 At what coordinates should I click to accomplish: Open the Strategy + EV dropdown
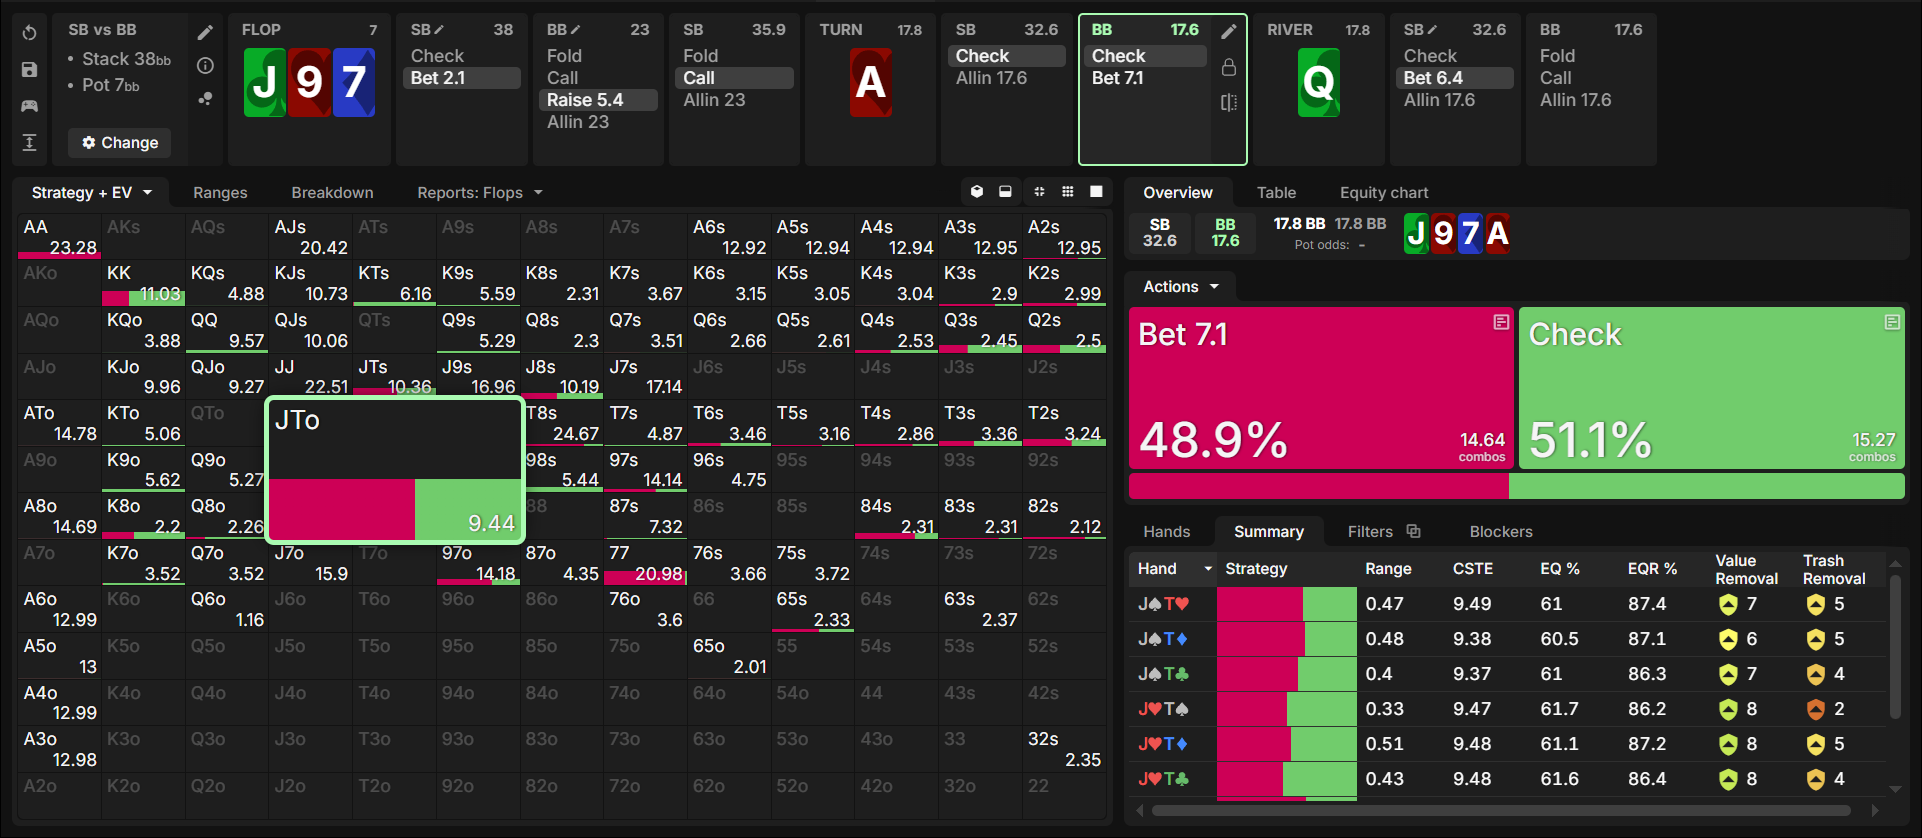coord(92,193)
